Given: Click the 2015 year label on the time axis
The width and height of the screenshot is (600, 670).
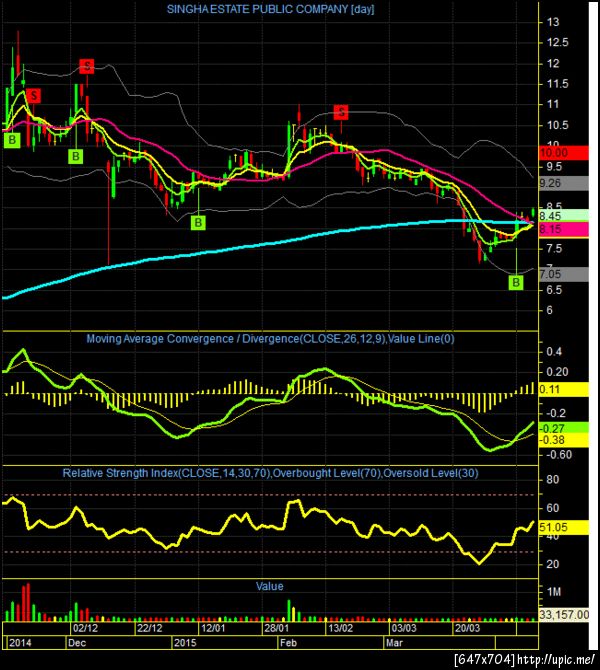Looking at the screenshot, I should [x=185, y=643].
